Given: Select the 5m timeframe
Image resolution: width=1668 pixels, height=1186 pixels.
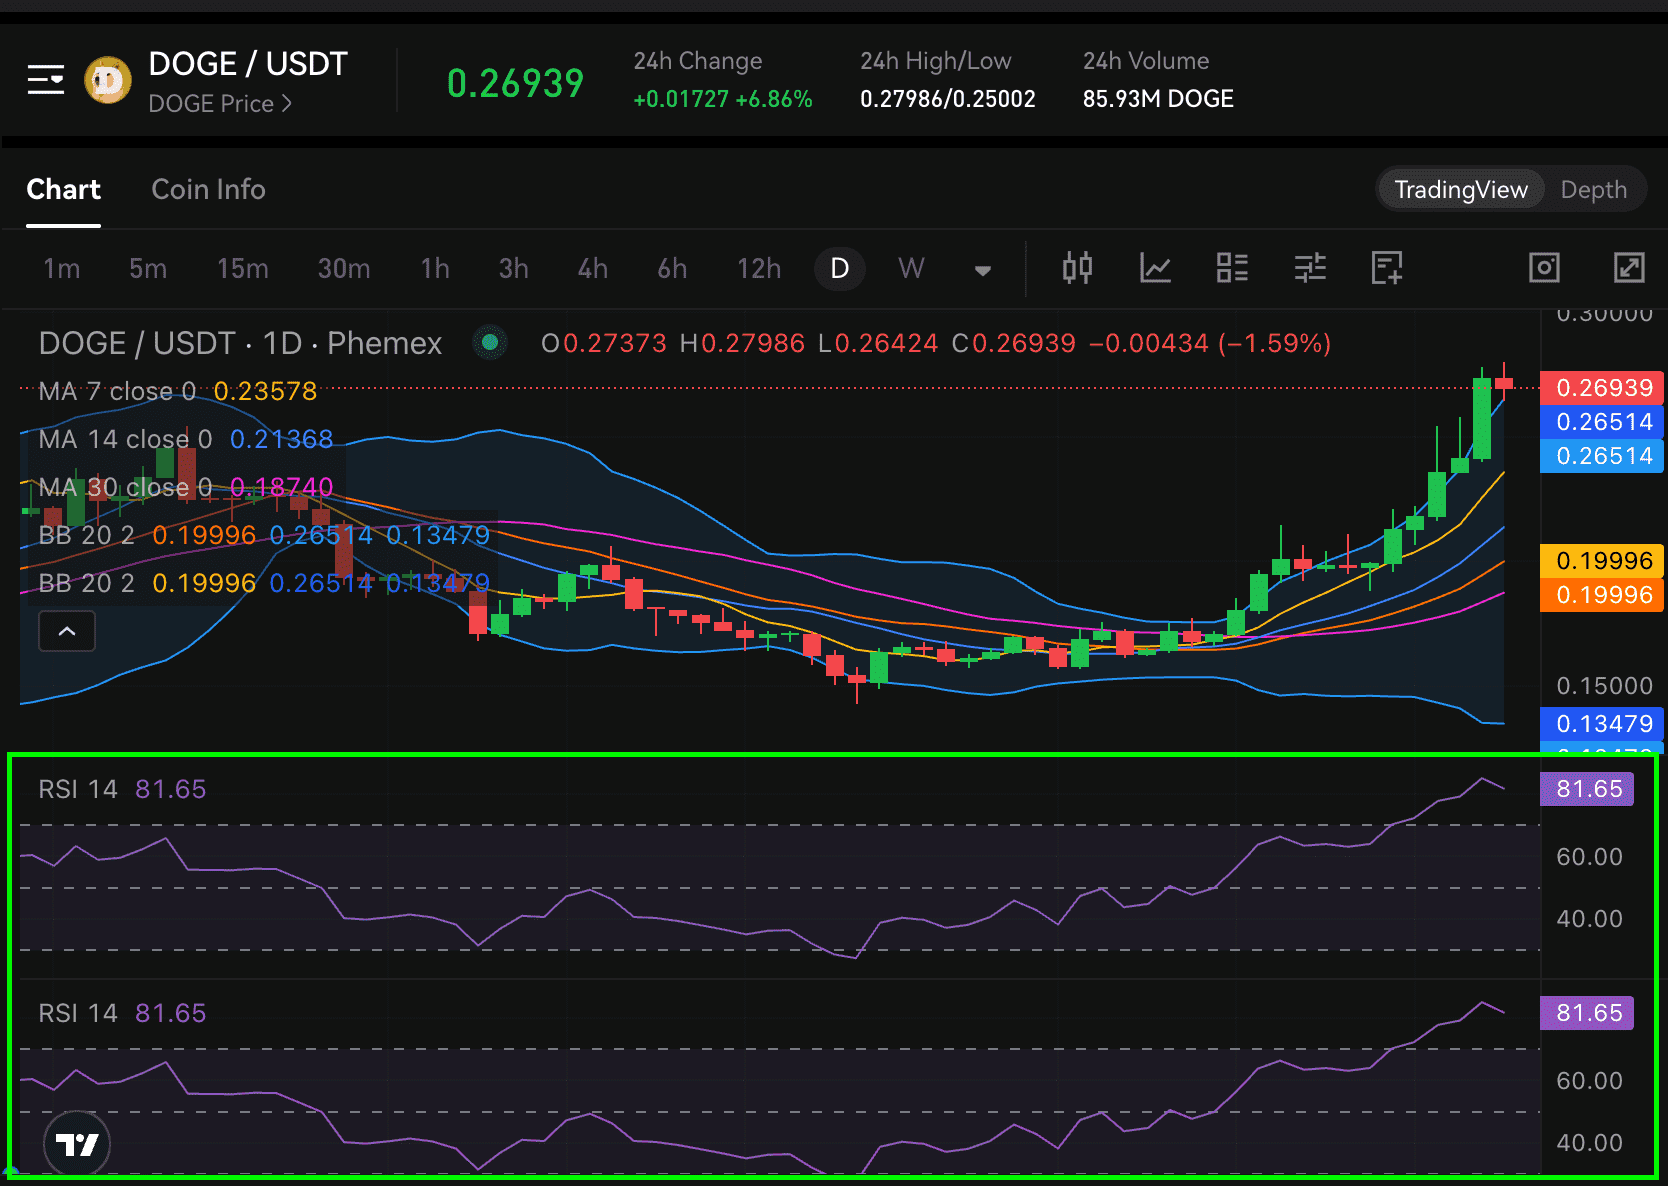Looking at the screenshot, I should [148, 269].
